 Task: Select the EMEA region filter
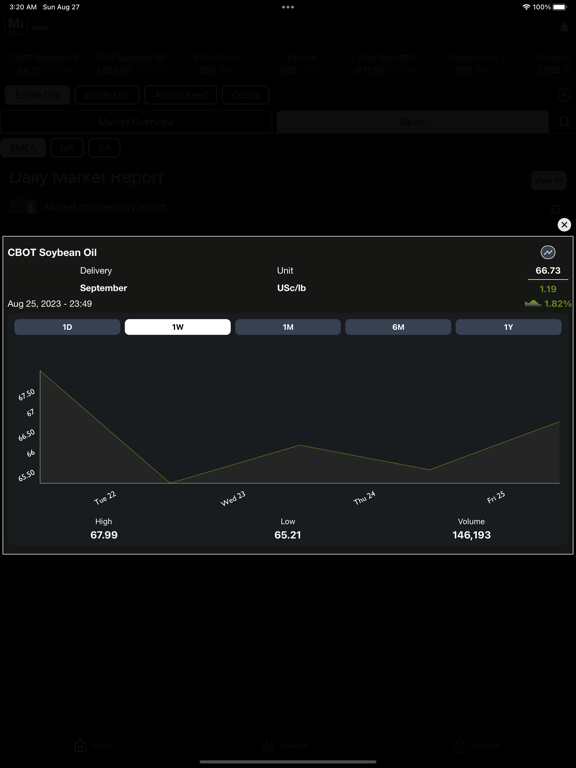tap(23, 147)
